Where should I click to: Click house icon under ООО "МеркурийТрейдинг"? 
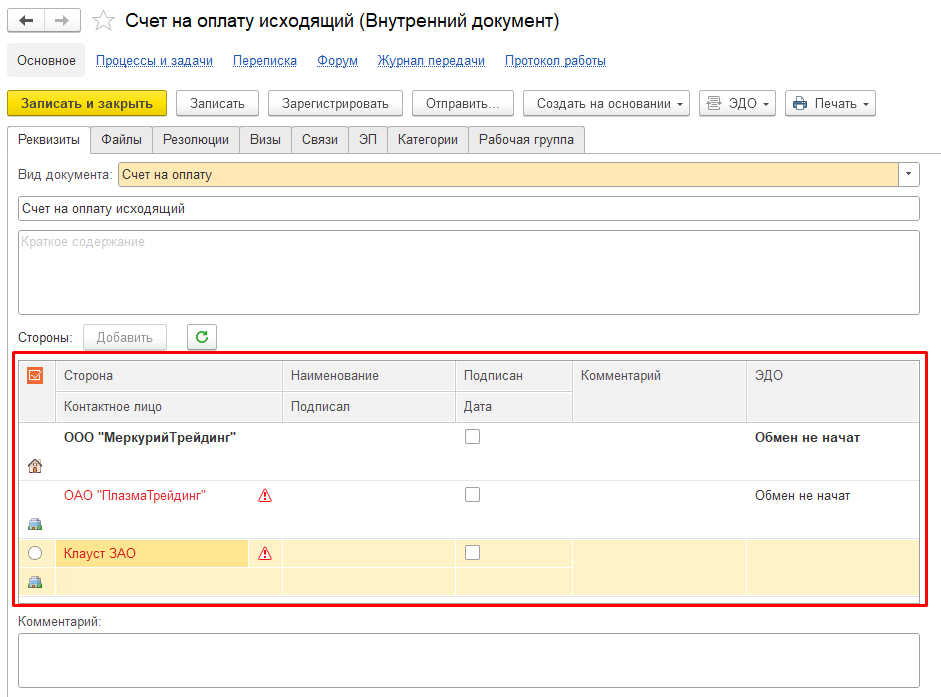(35, 466)
